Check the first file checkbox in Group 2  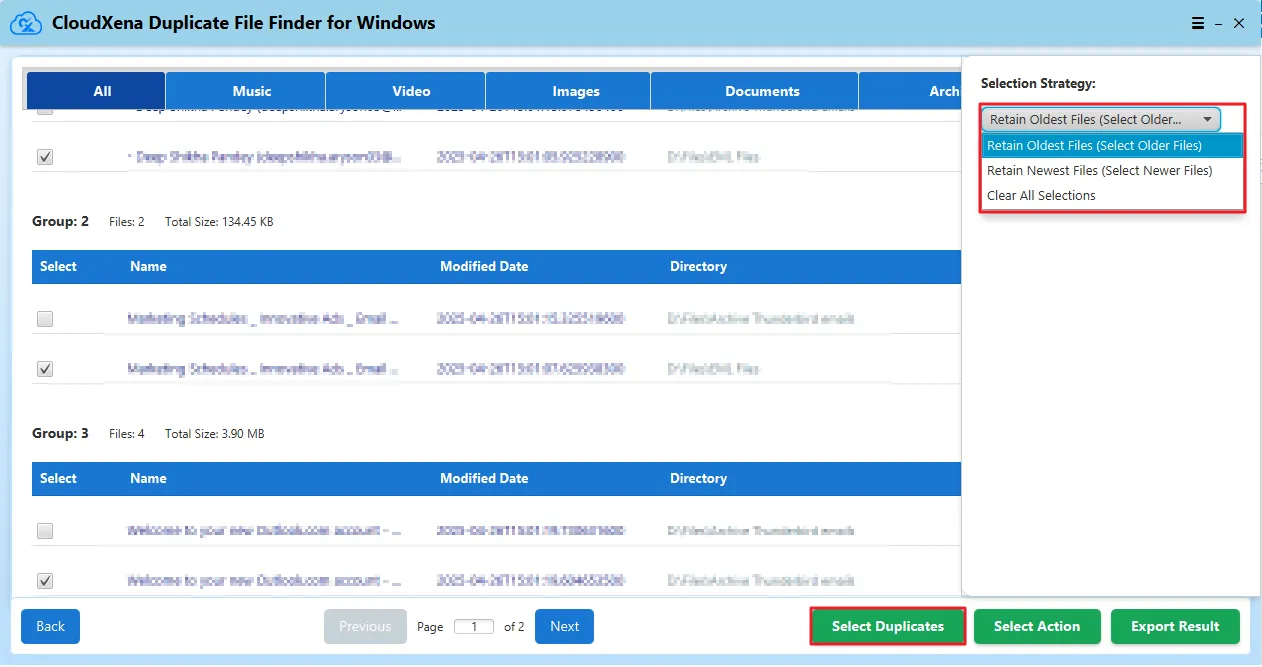tap(45, 319)
